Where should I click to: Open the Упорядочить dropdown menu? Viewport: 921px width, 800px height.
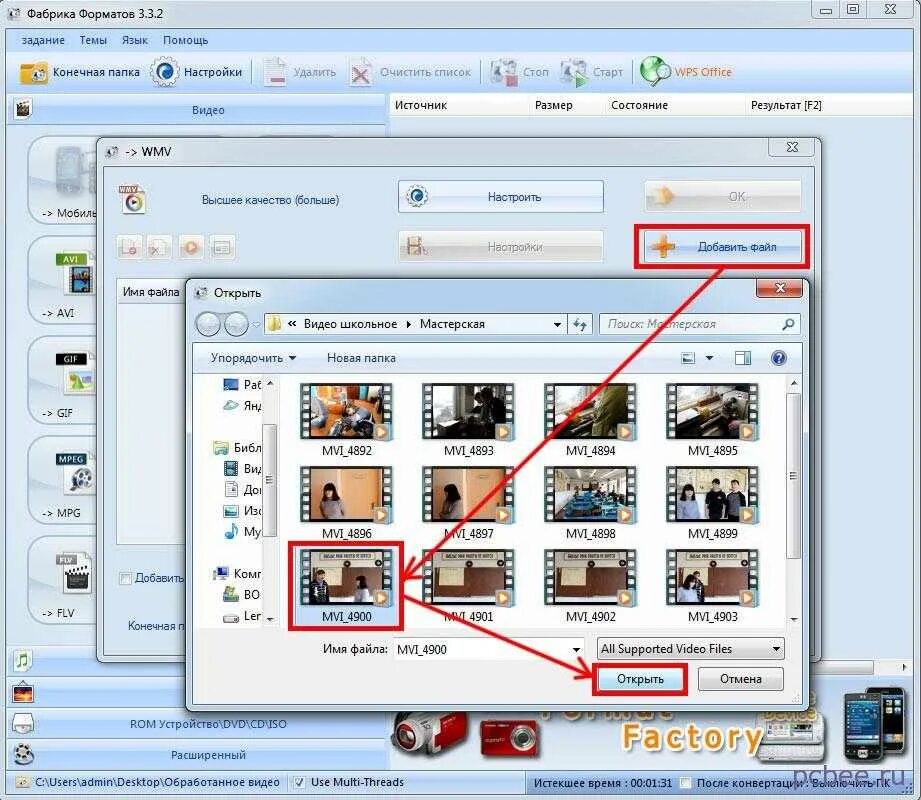click(253, 358)
